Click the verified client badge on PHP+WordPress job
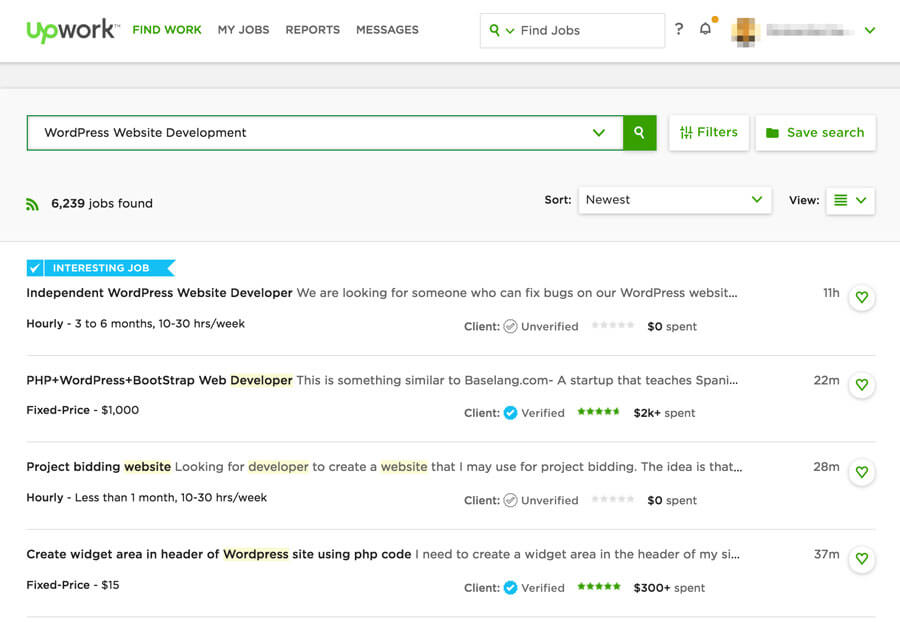900x622 pixels. tap(510, 412)
